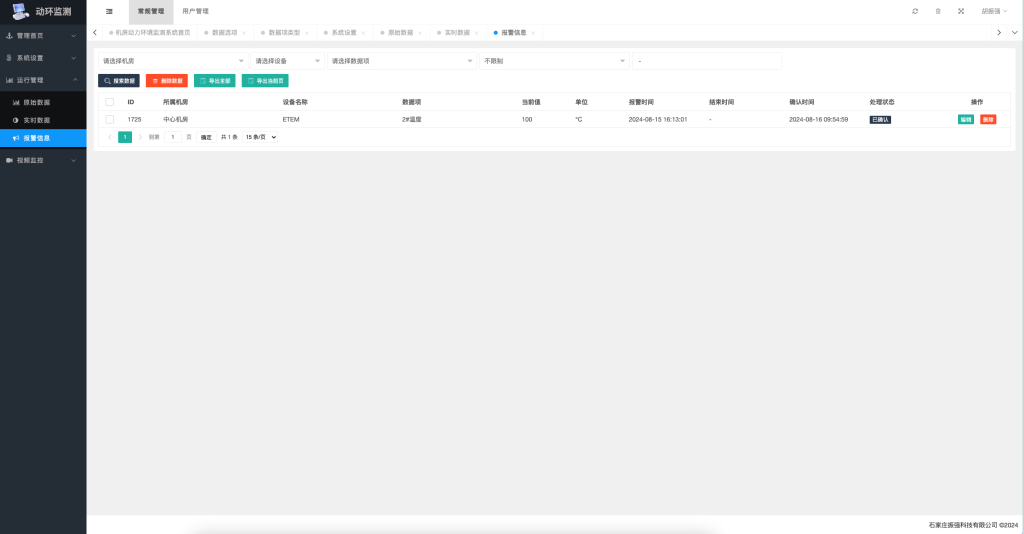Click the 导出全部 button
The height and width of the screenshot is (534, 1024).
tap(215, 81)
